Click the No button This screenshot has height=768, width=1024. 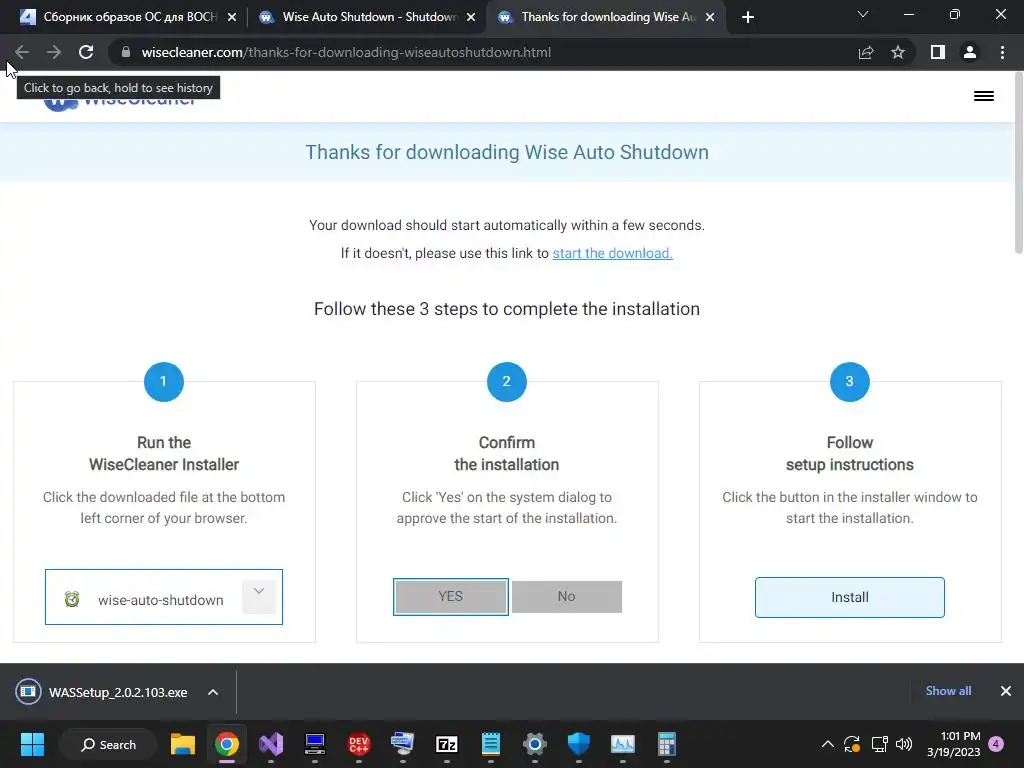(567, 596)
